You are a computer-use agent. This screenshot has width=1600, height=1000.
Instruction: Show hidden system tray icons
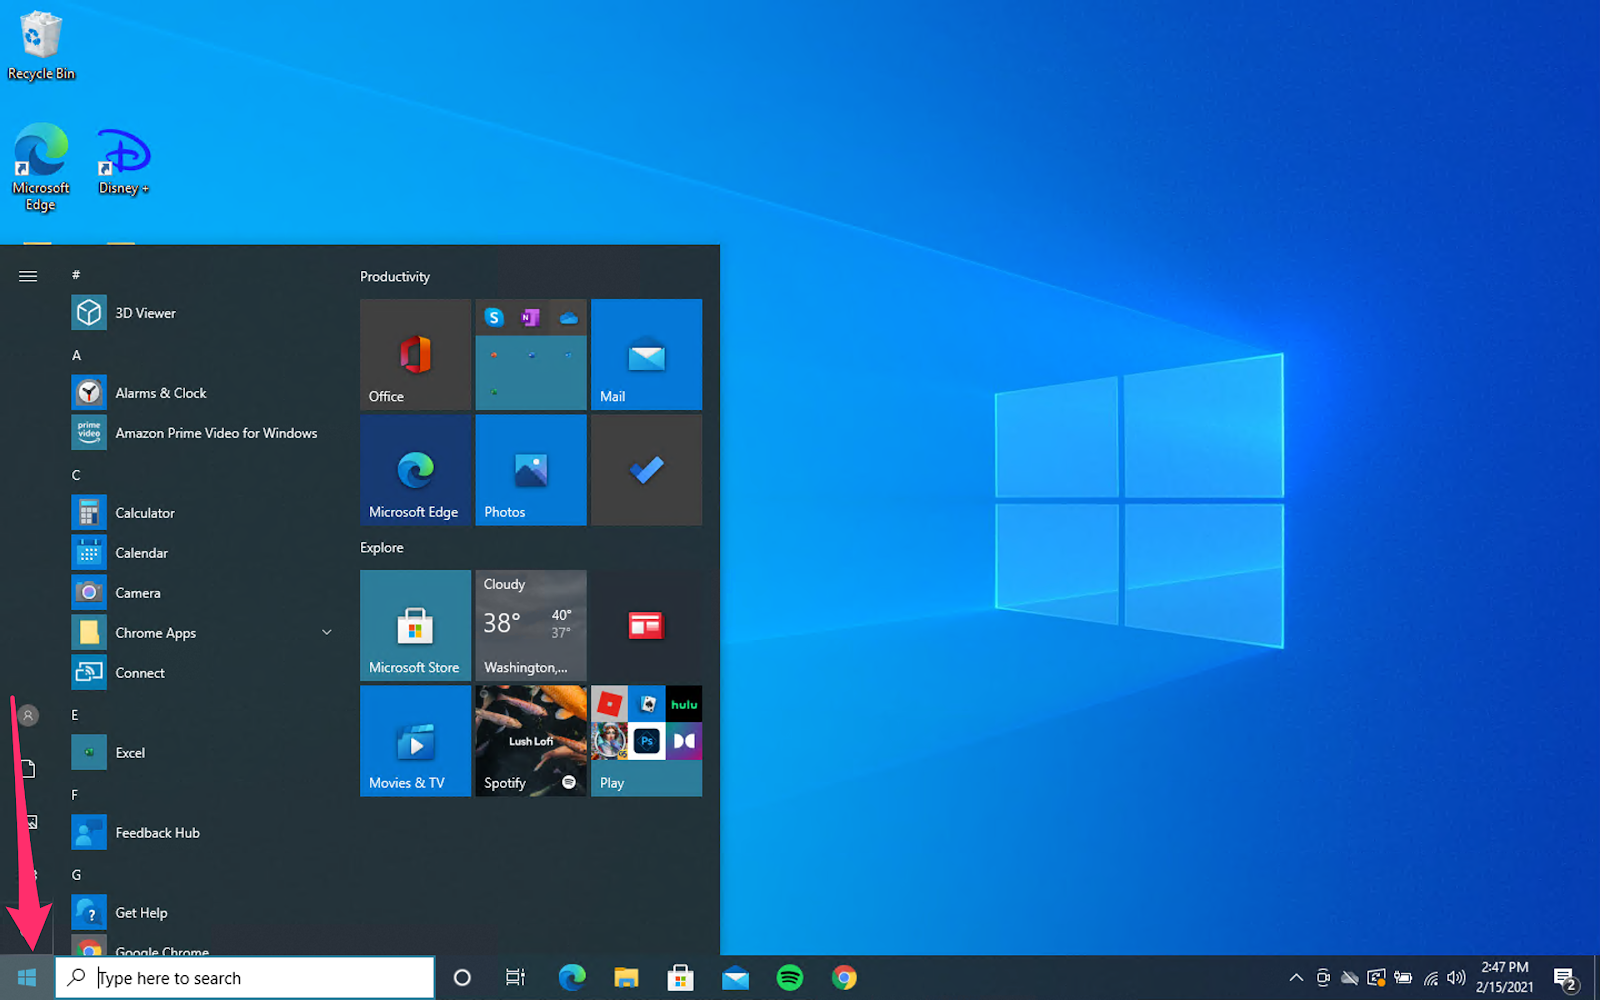[x=1296, y=978]
